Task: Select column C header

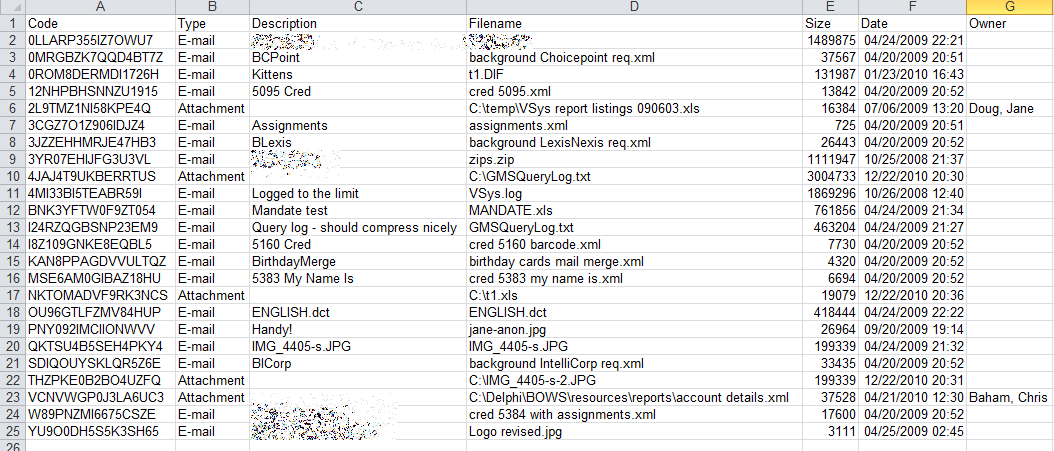Action: [x=356, y=7]
